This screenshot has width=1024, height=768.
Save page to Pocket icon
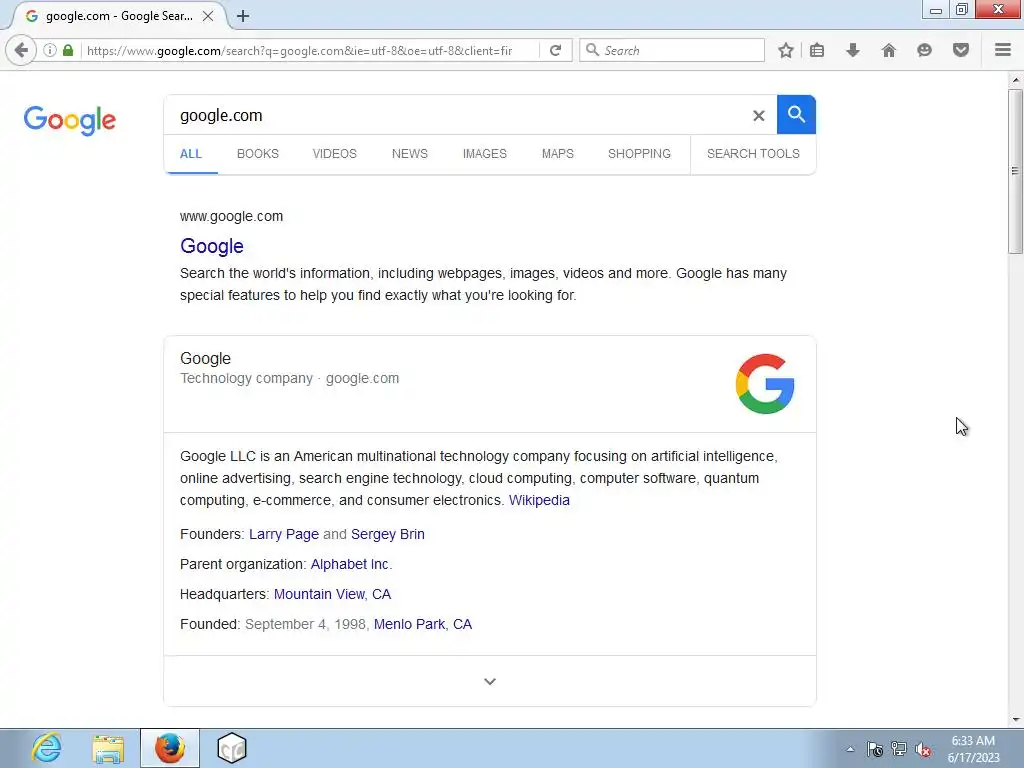961,50
